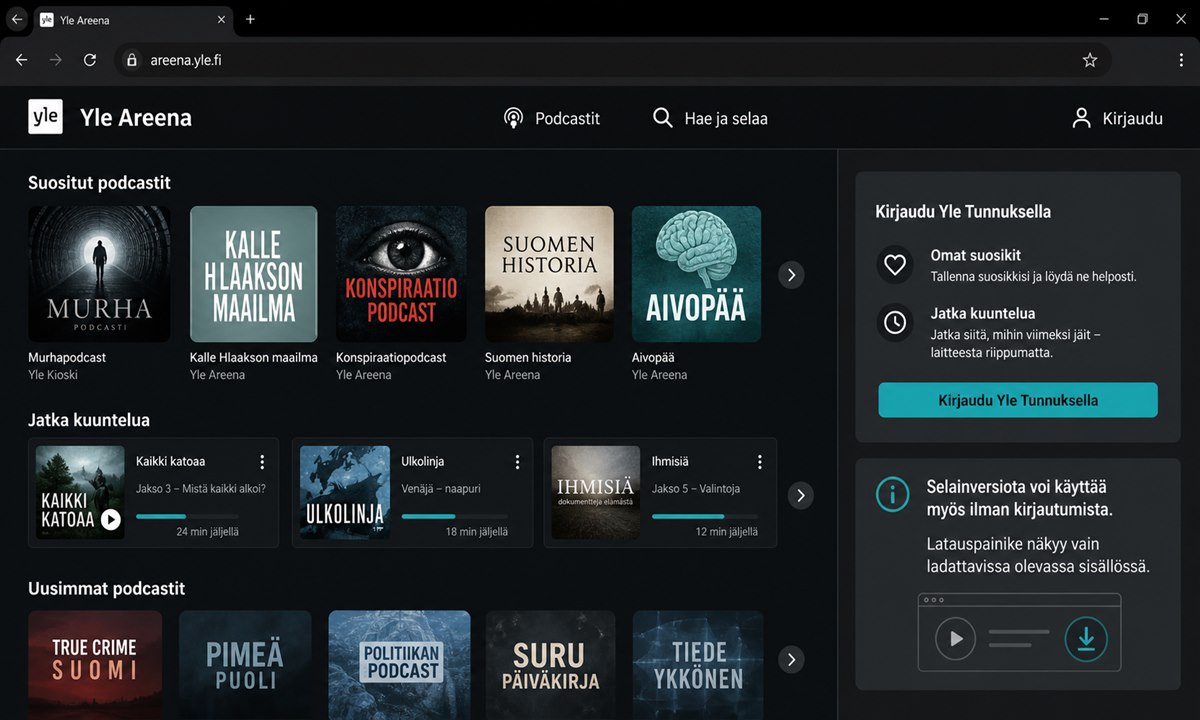
Task: Bookmark this page with star icon
Action: pyautogui.click(x=1090, y=60)
